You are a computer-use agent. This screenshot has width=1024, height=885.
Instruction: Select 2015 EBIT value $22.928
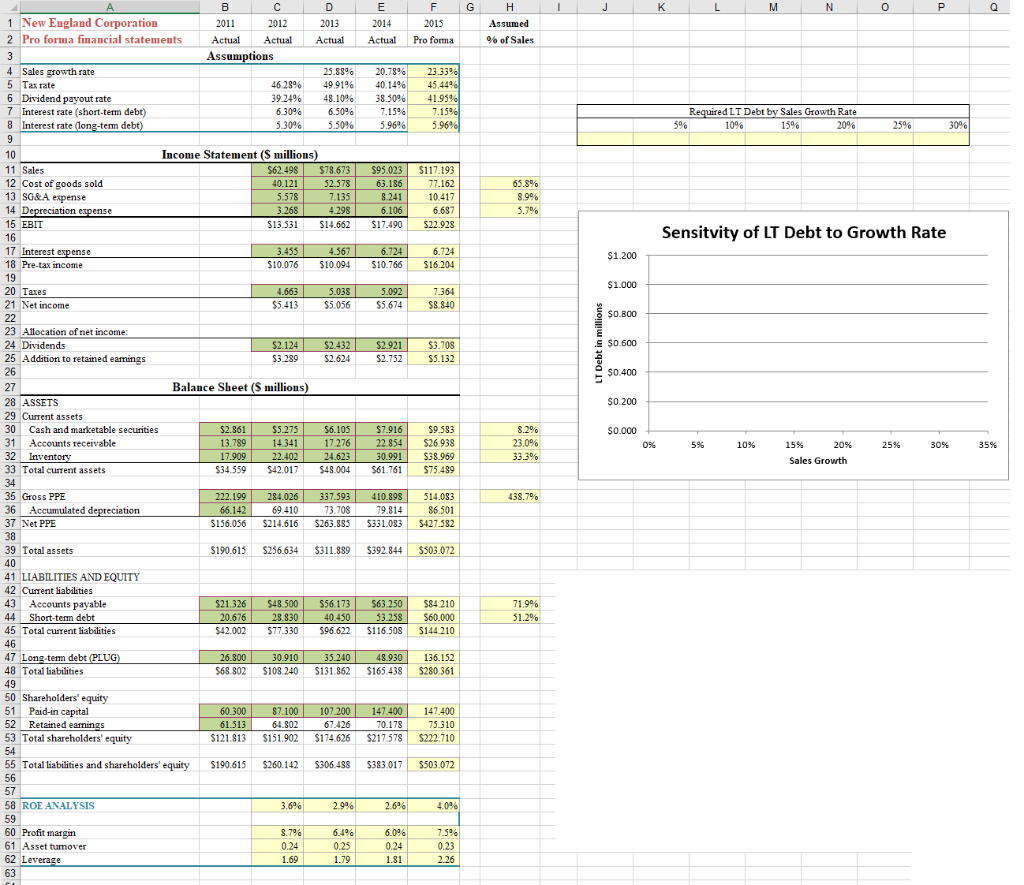pyautogui.click(x=434, y=224)
